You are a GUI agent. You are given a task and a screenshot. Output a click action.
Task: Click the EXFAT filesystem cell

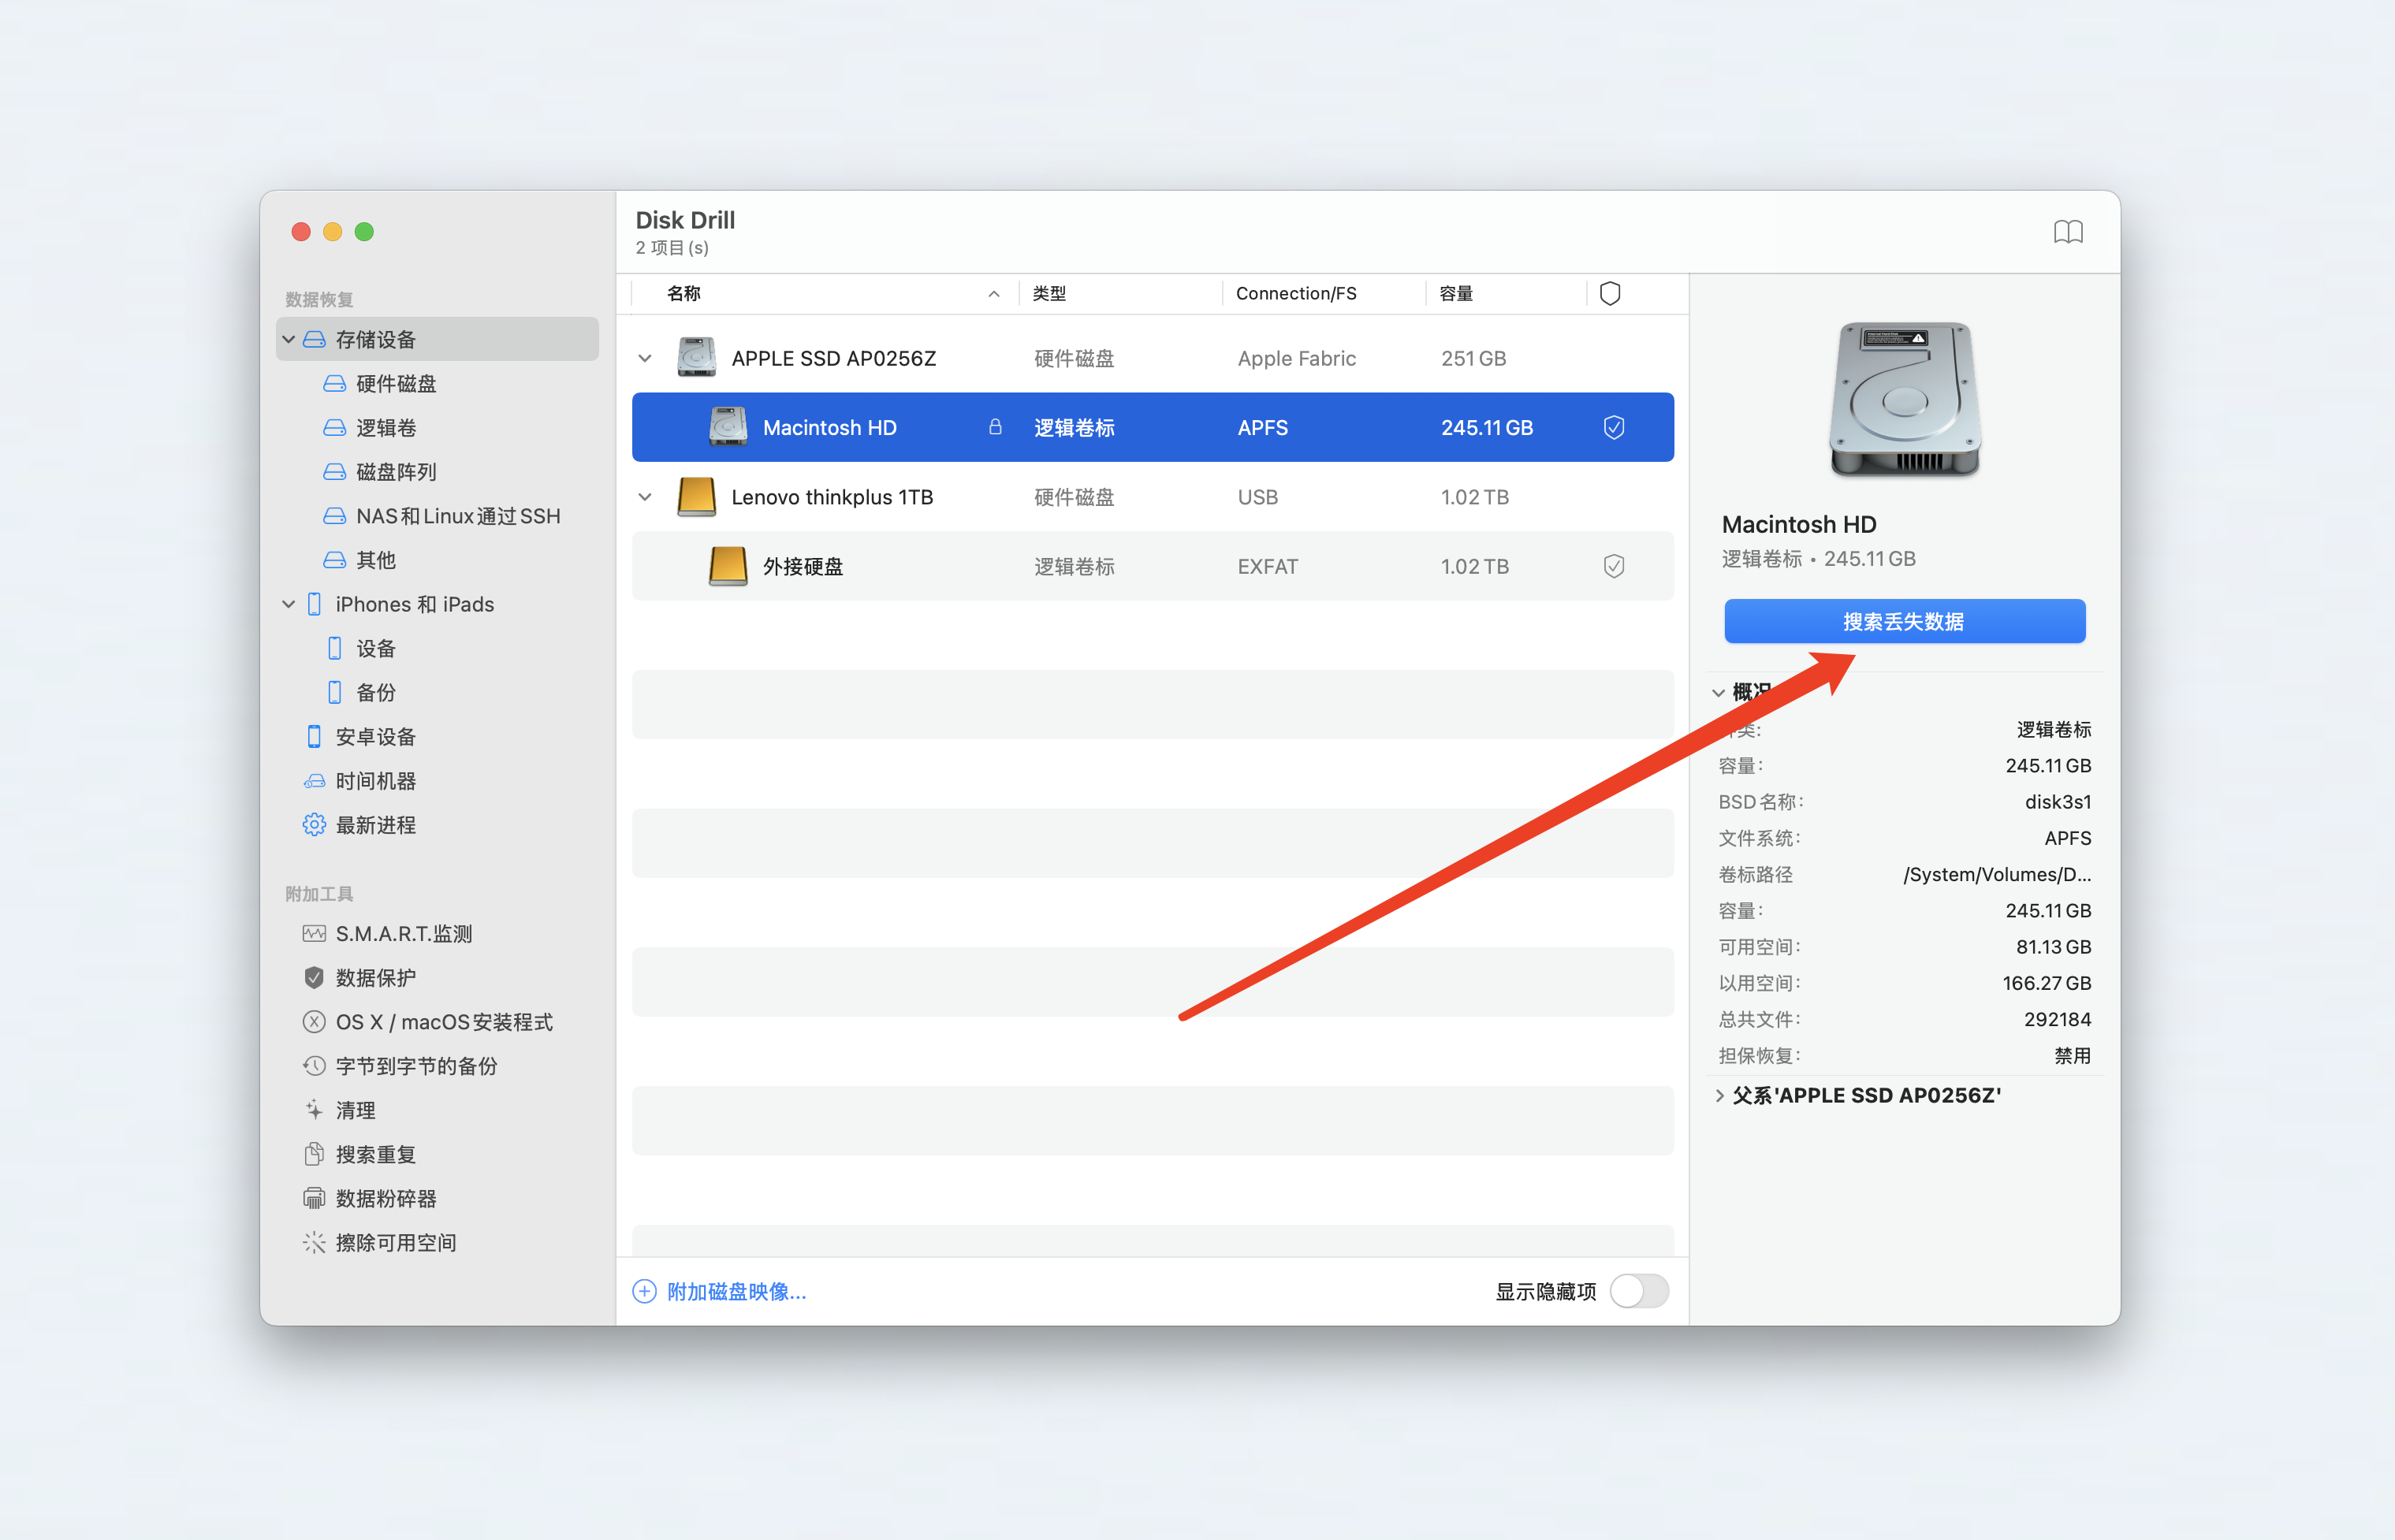click(1267, 566)
